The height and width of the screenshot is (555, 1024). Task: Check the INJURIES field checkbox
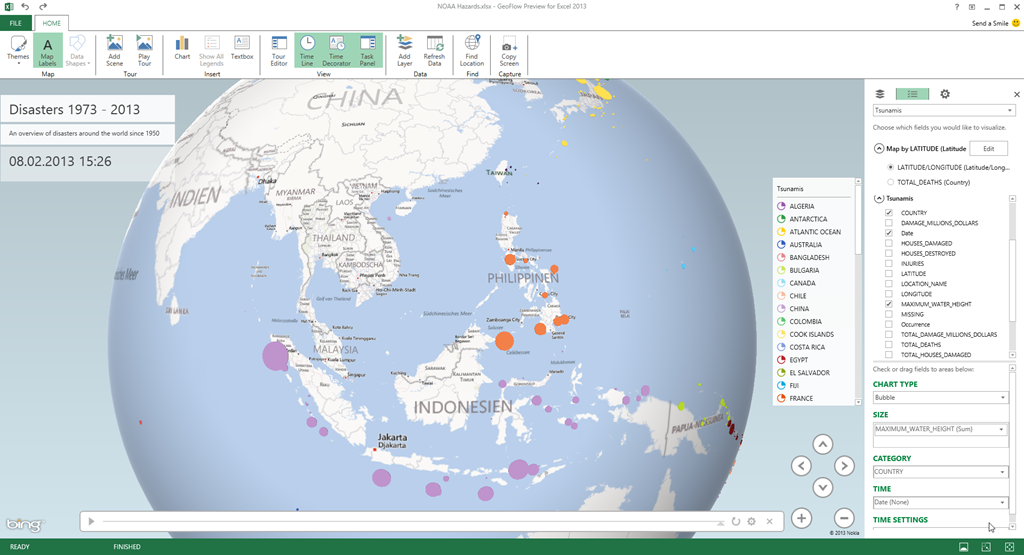888,264
